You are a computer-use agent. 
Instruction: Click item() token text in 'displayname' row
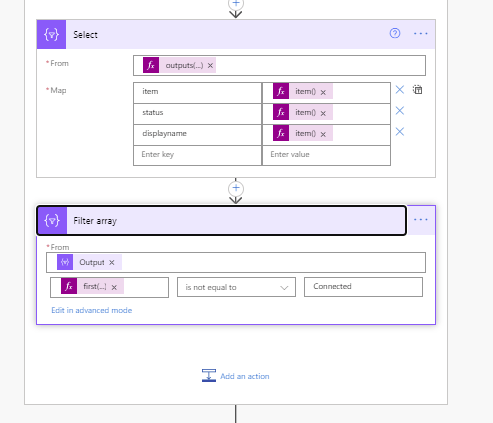click(305, 134)
